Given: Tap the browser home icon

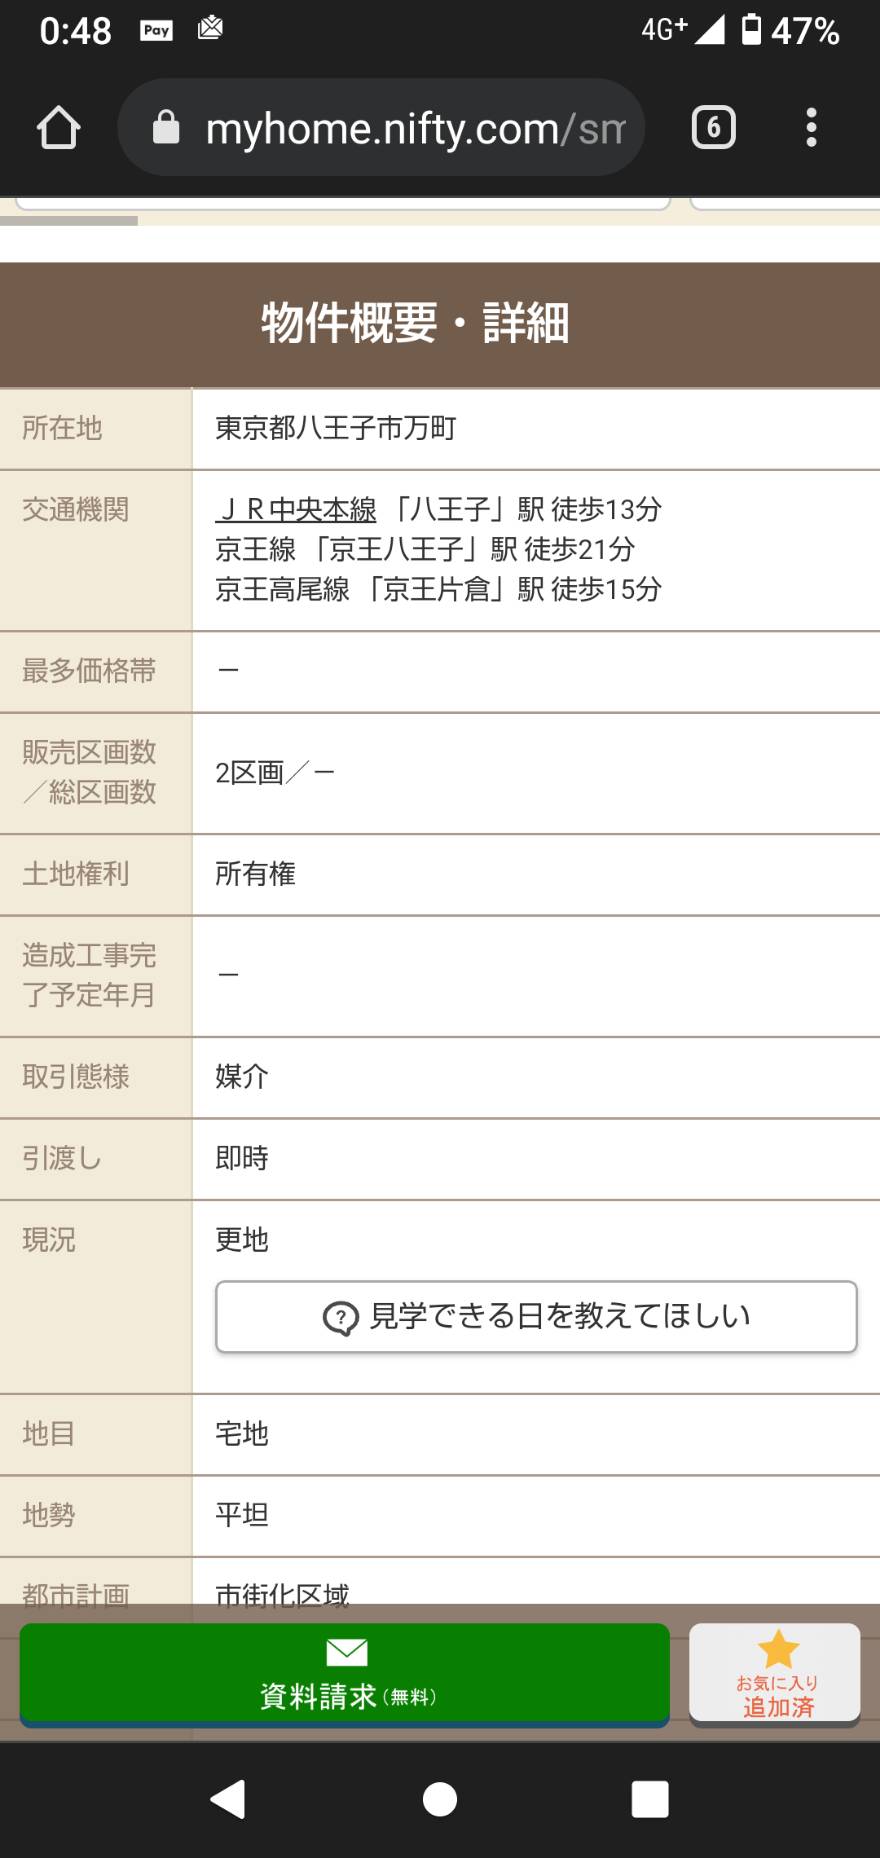Looking at the screenshot, I should 58,128.
